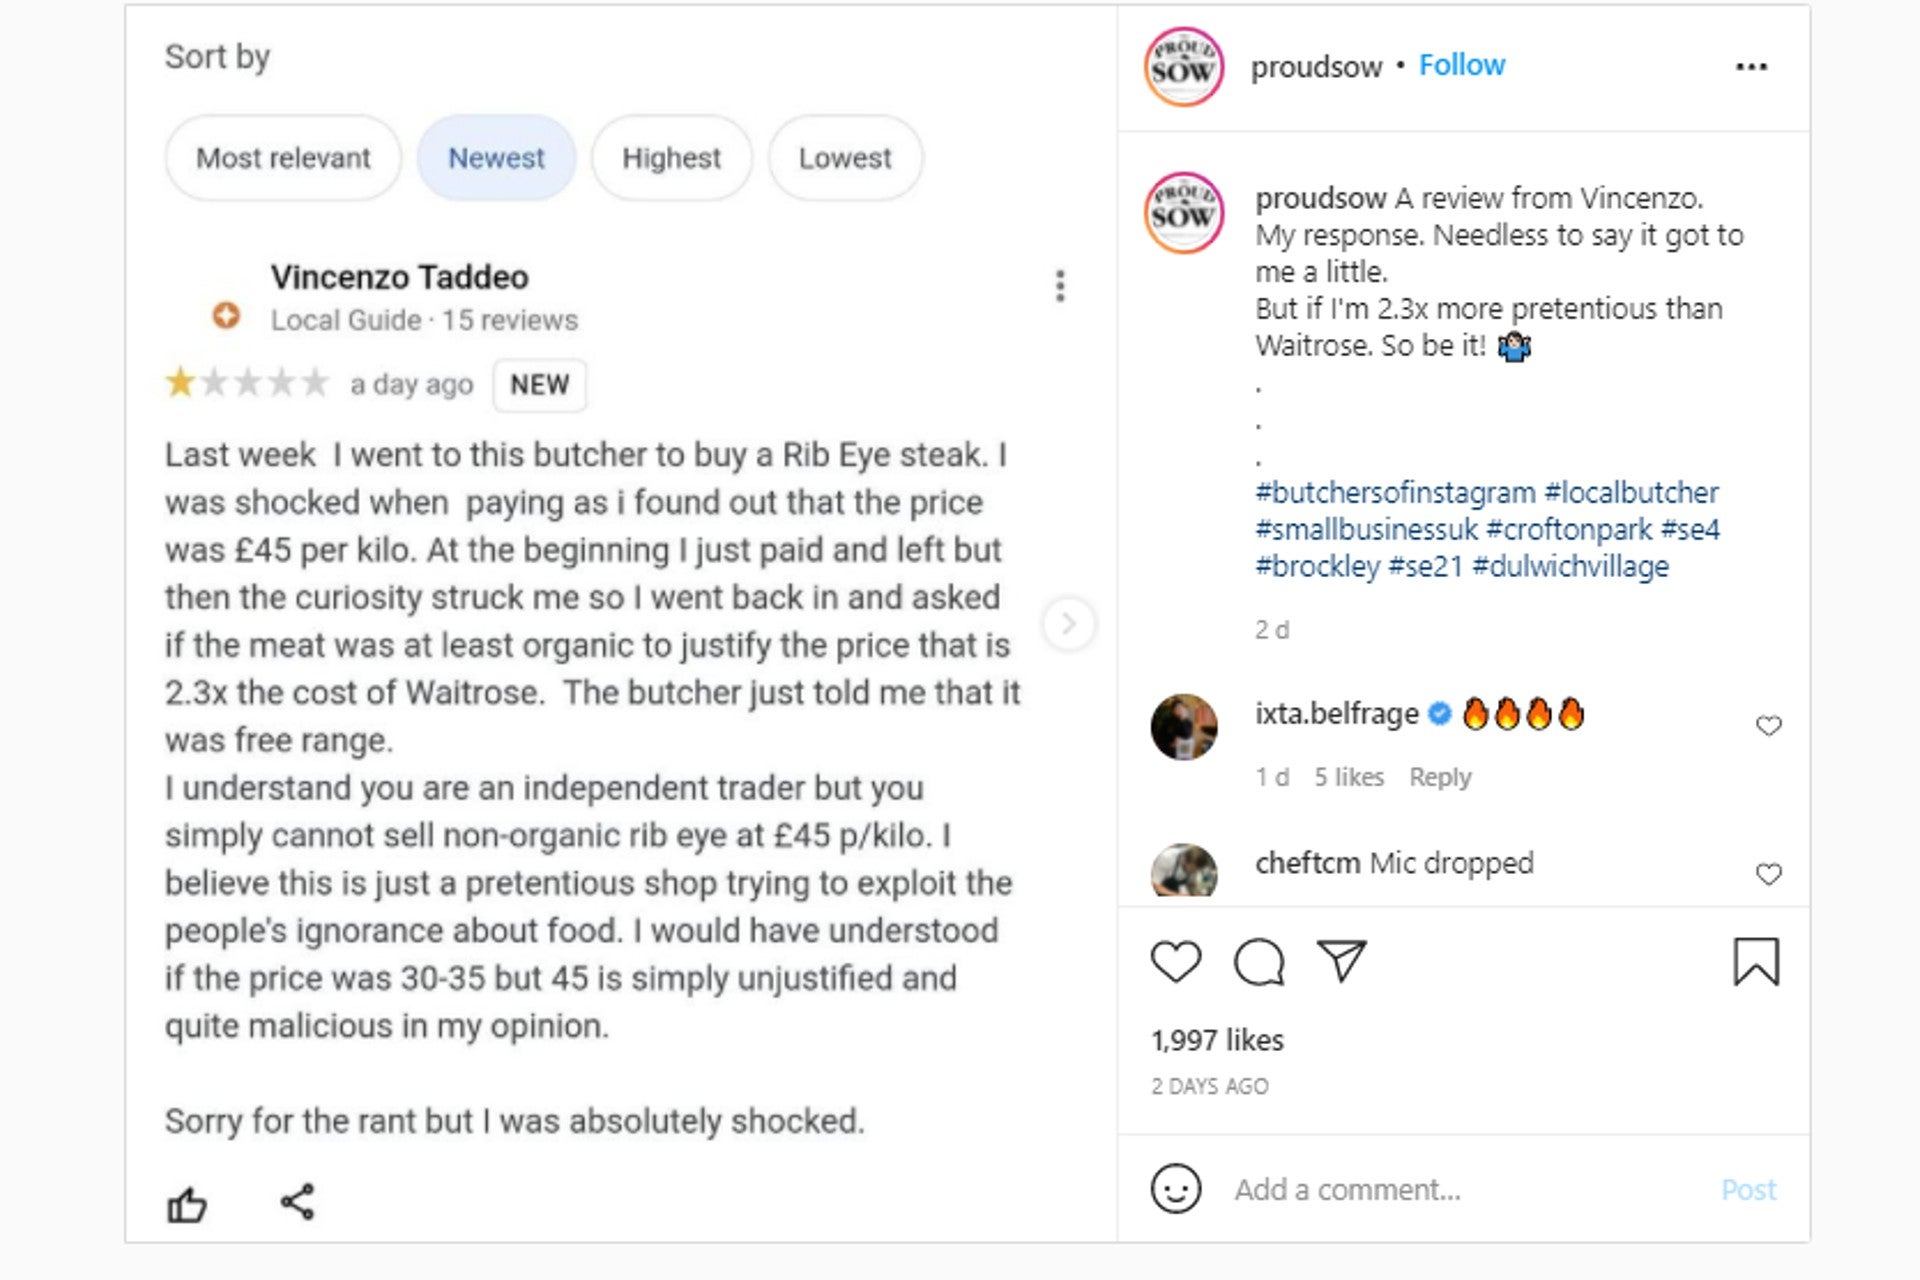Switch to the Highest reviews tab

[x=671, y=157]
